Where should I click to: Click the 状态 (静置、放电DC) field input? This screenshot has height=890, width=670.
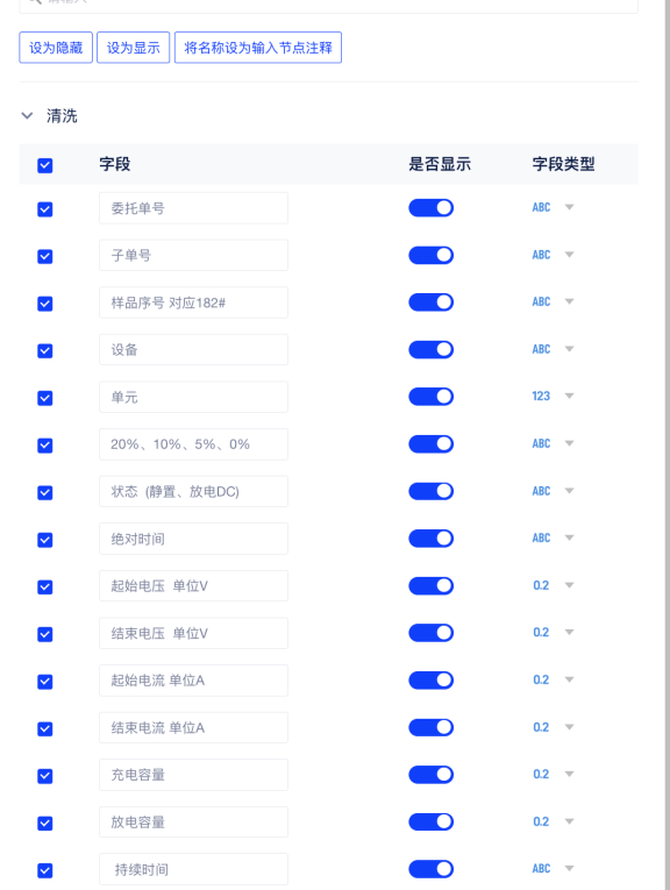(x=193, y=491)
